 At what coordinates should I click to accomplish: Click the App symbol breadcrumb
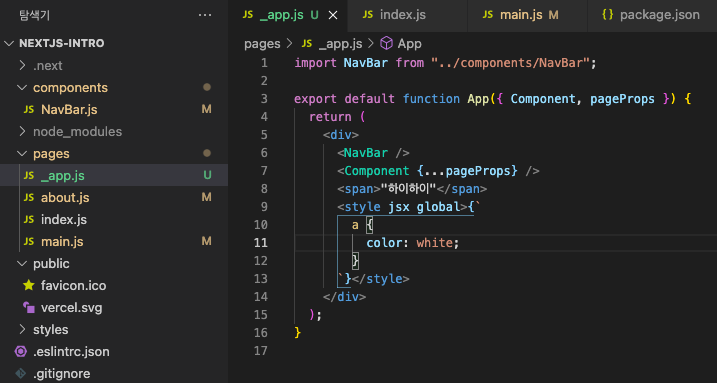(409, 44)
